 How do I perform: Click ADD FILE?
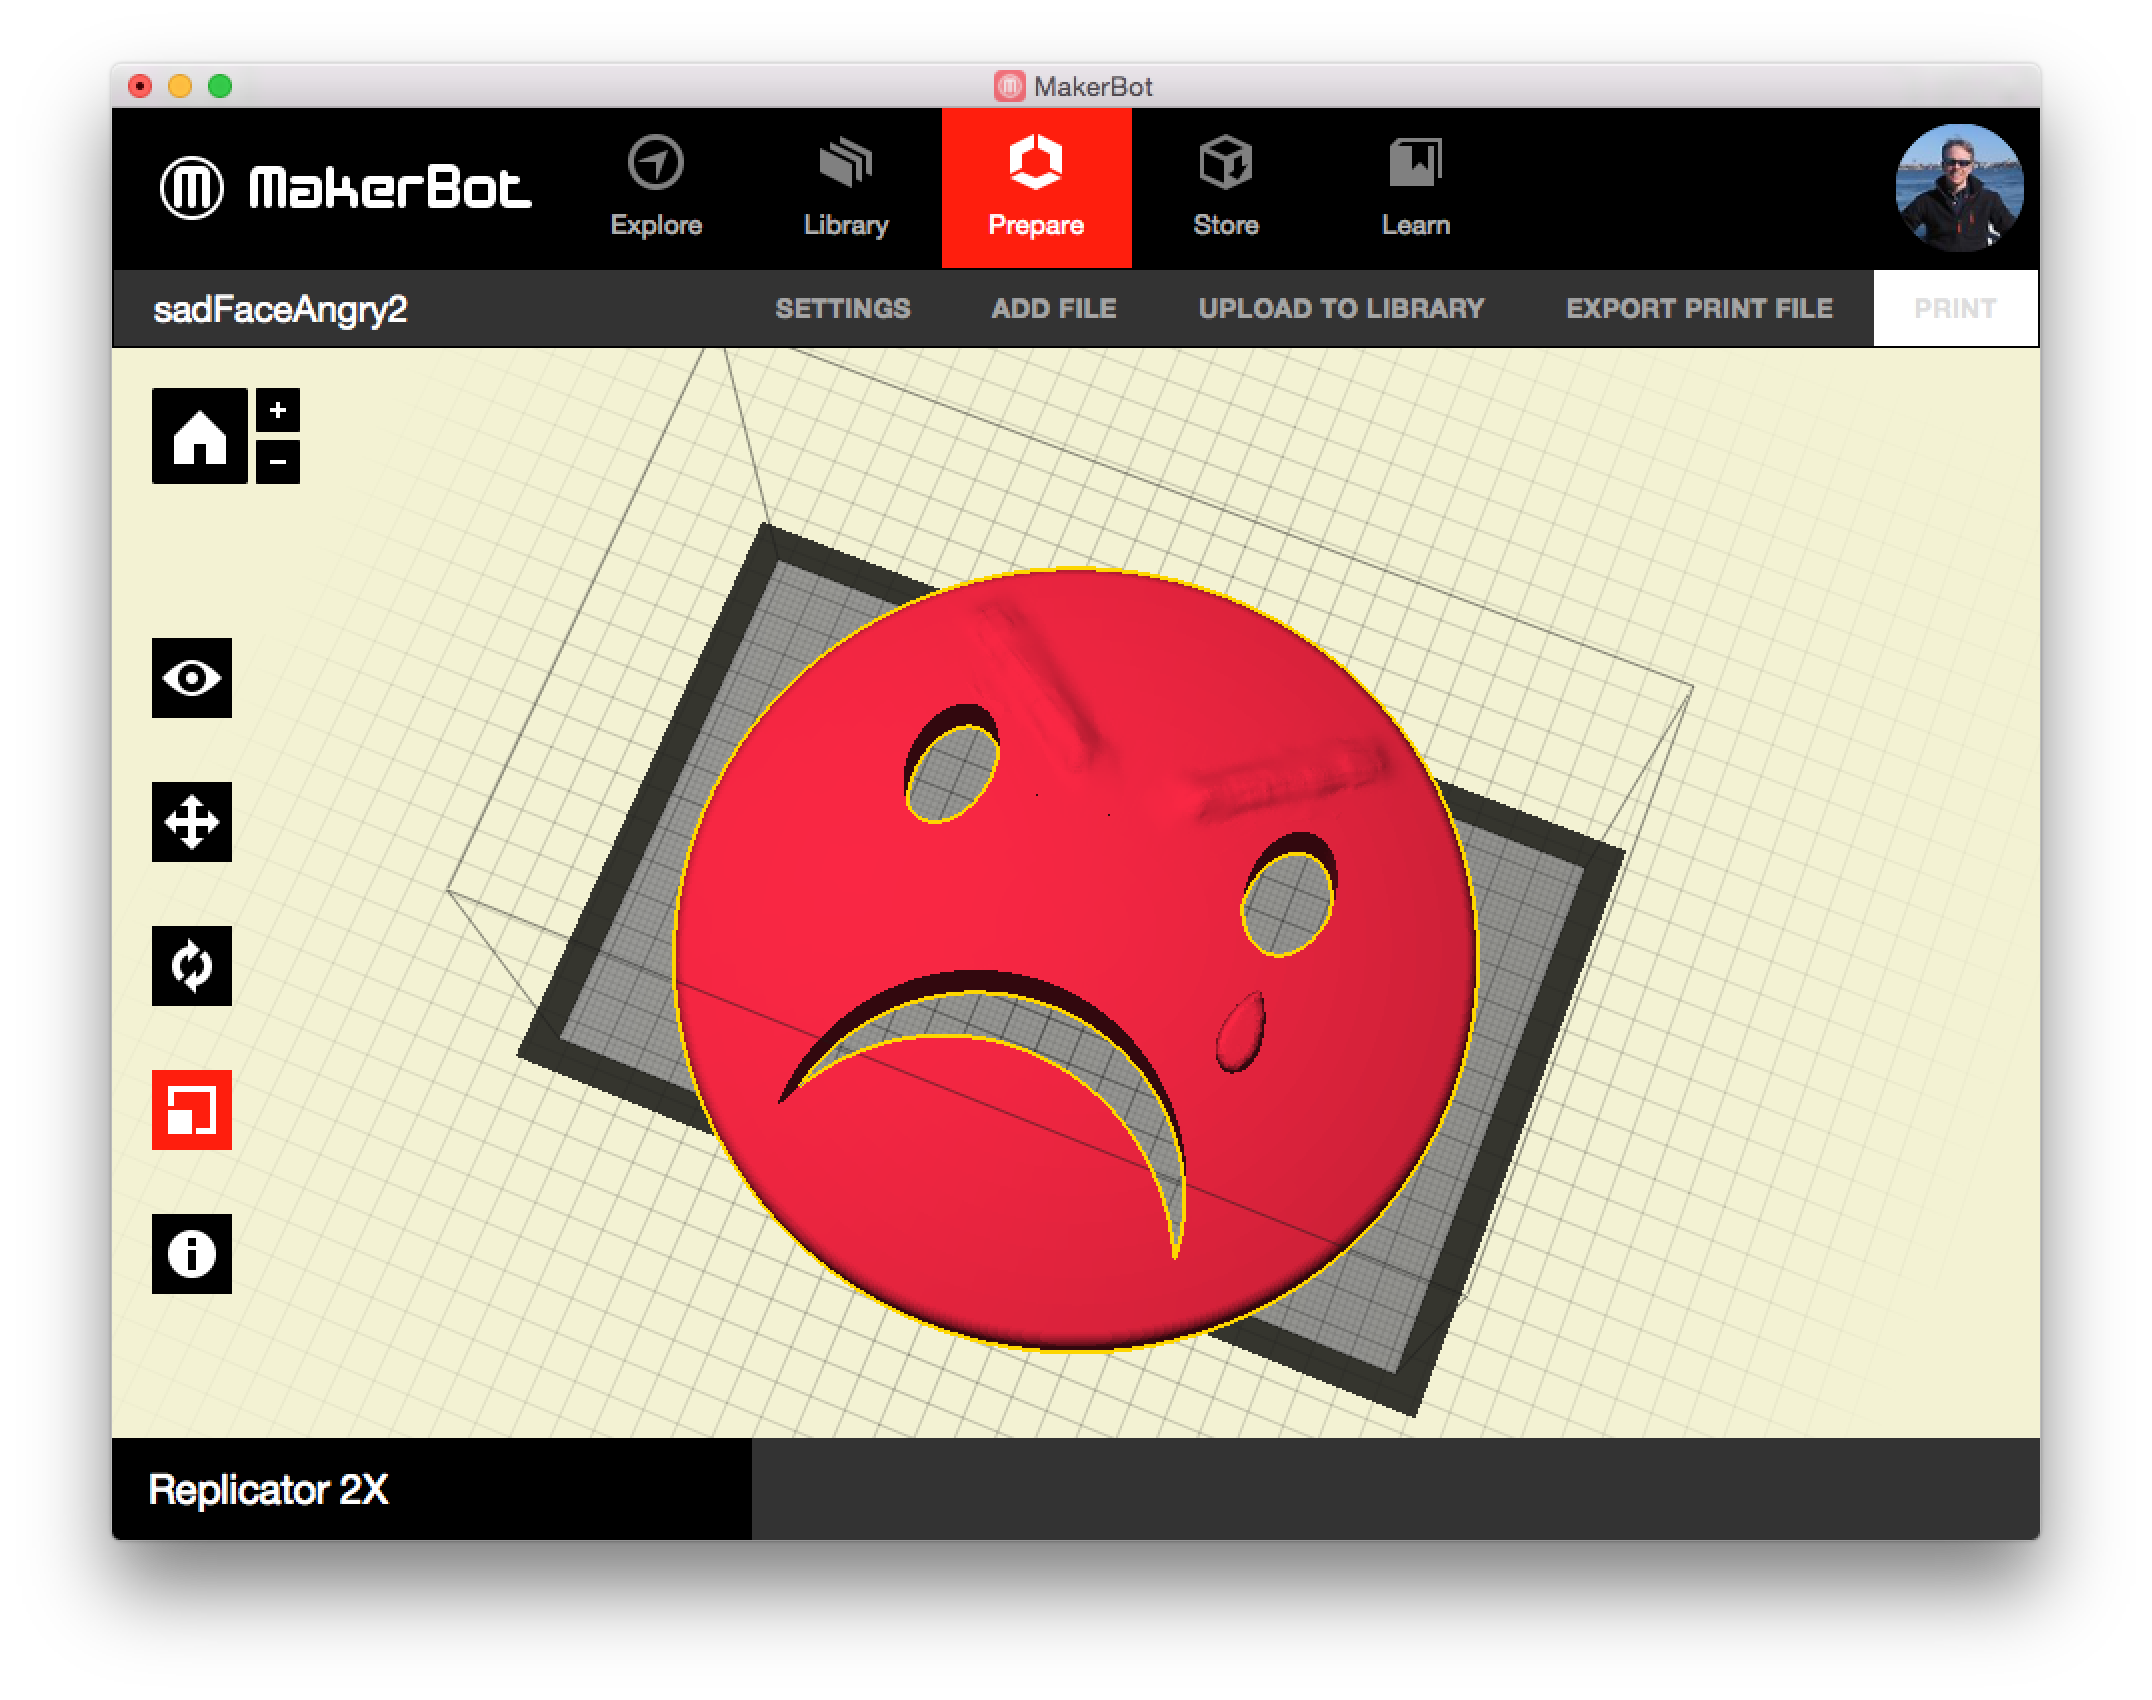click(1054, 308)
